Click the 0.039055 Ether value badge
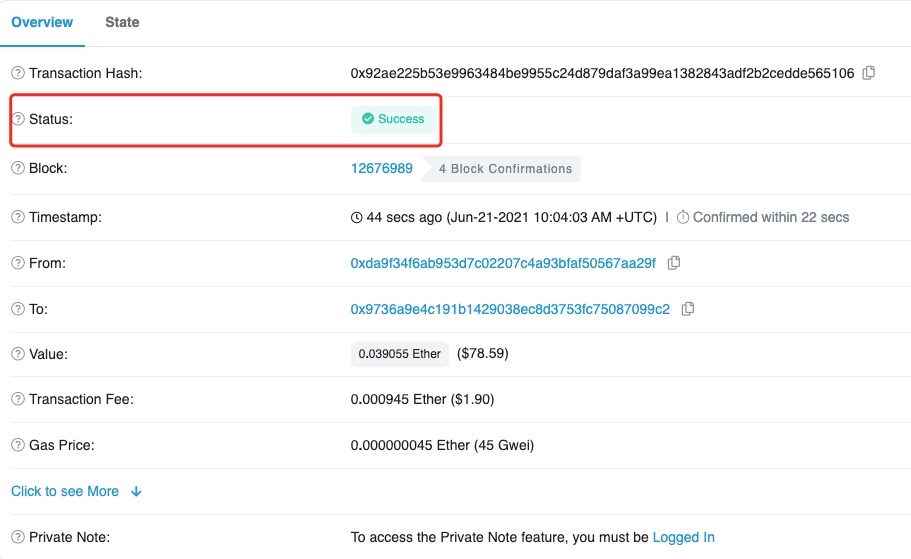The width and height of the screenshot is (911, 559). pos(399,354)
